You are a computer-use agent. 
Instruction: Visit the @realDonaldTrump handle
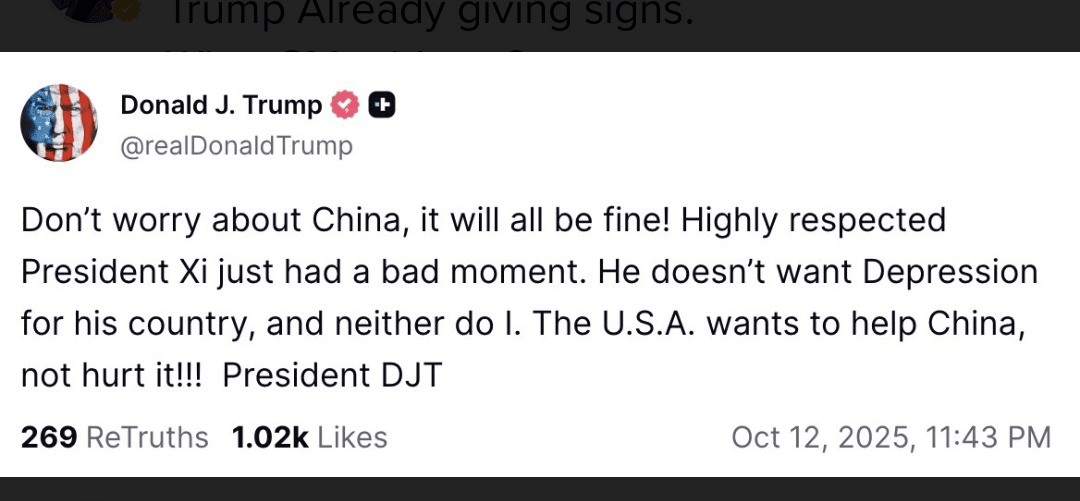[x=236, y=146]
